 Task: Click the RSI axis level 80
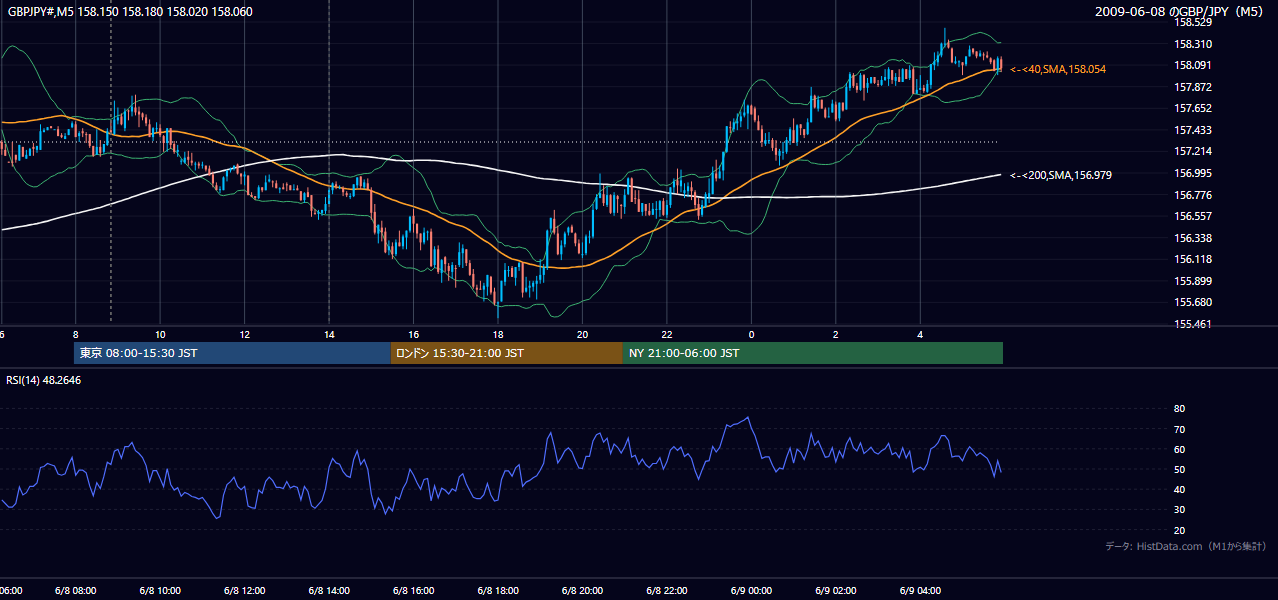(1180, 409)
